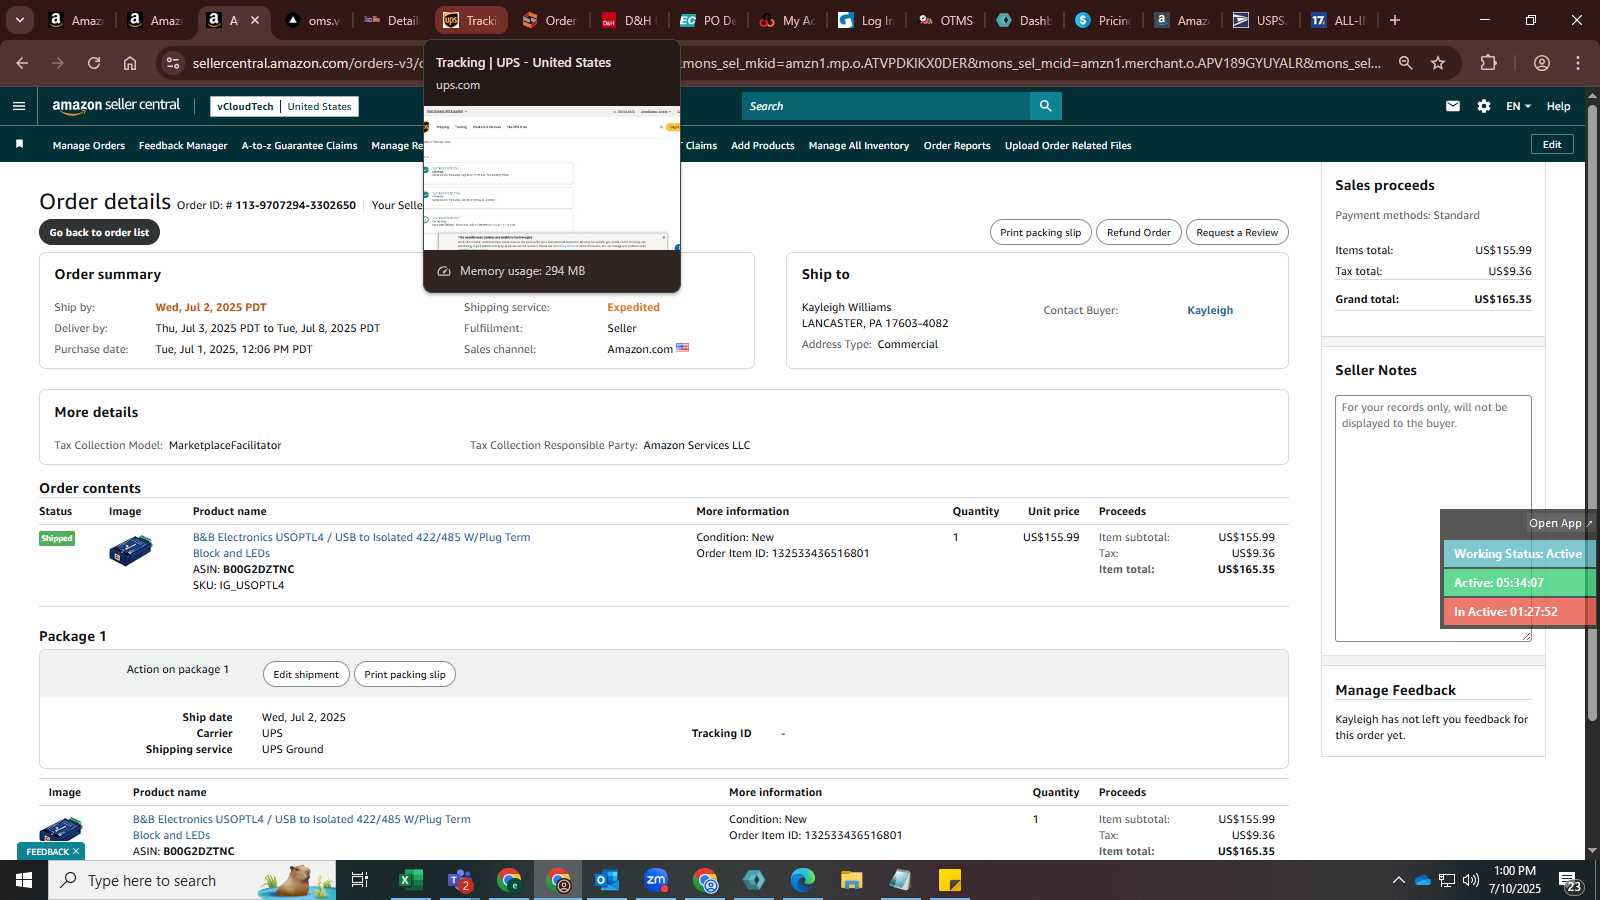1600x900 pixels.
Task: Click the Seller Central search field
Action: (x=885, y=106)
